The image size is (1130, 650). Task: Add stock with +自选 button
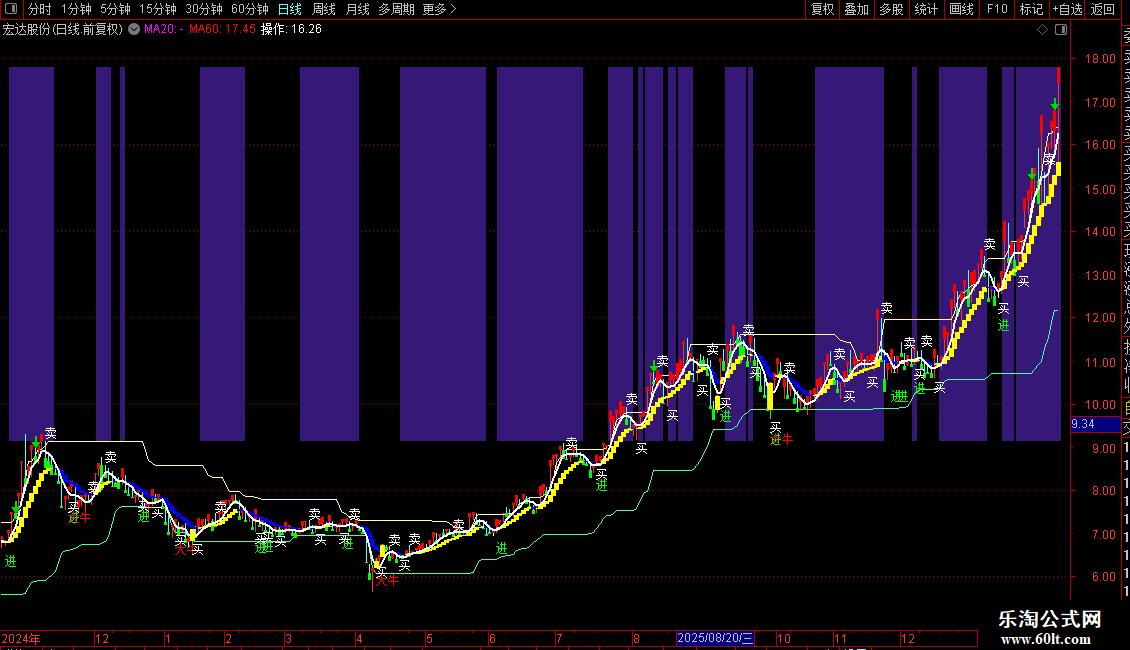pos(1067,9)
